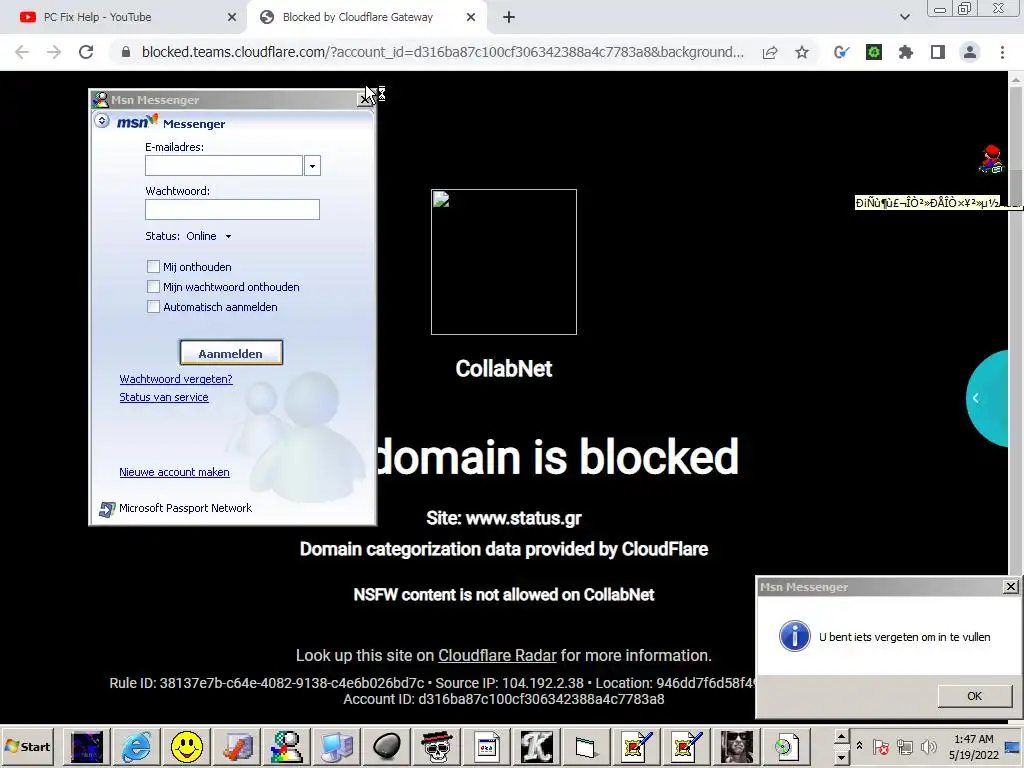Click the share page icon in address bar
This screenshot has height=768, width=1024.
coord(770,52)
